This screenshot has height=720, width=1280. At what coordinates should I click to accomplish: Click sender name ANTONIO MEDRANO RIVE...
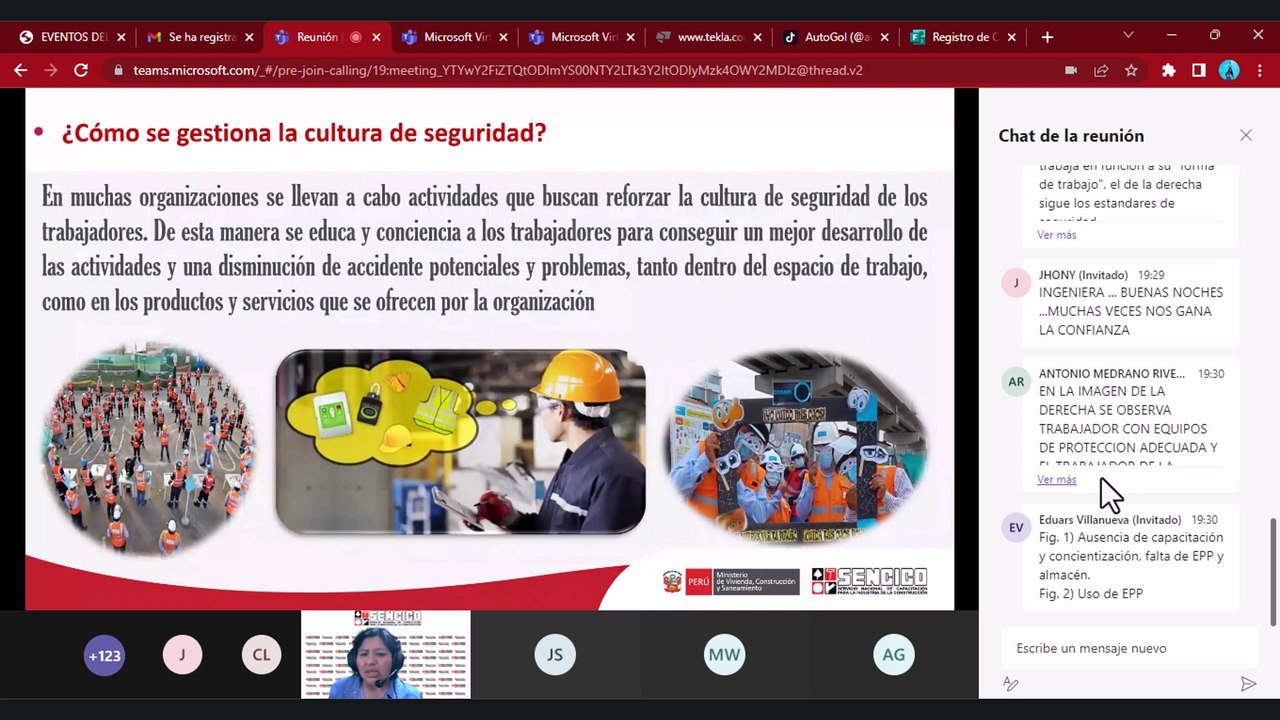(x=1112, y=373)
